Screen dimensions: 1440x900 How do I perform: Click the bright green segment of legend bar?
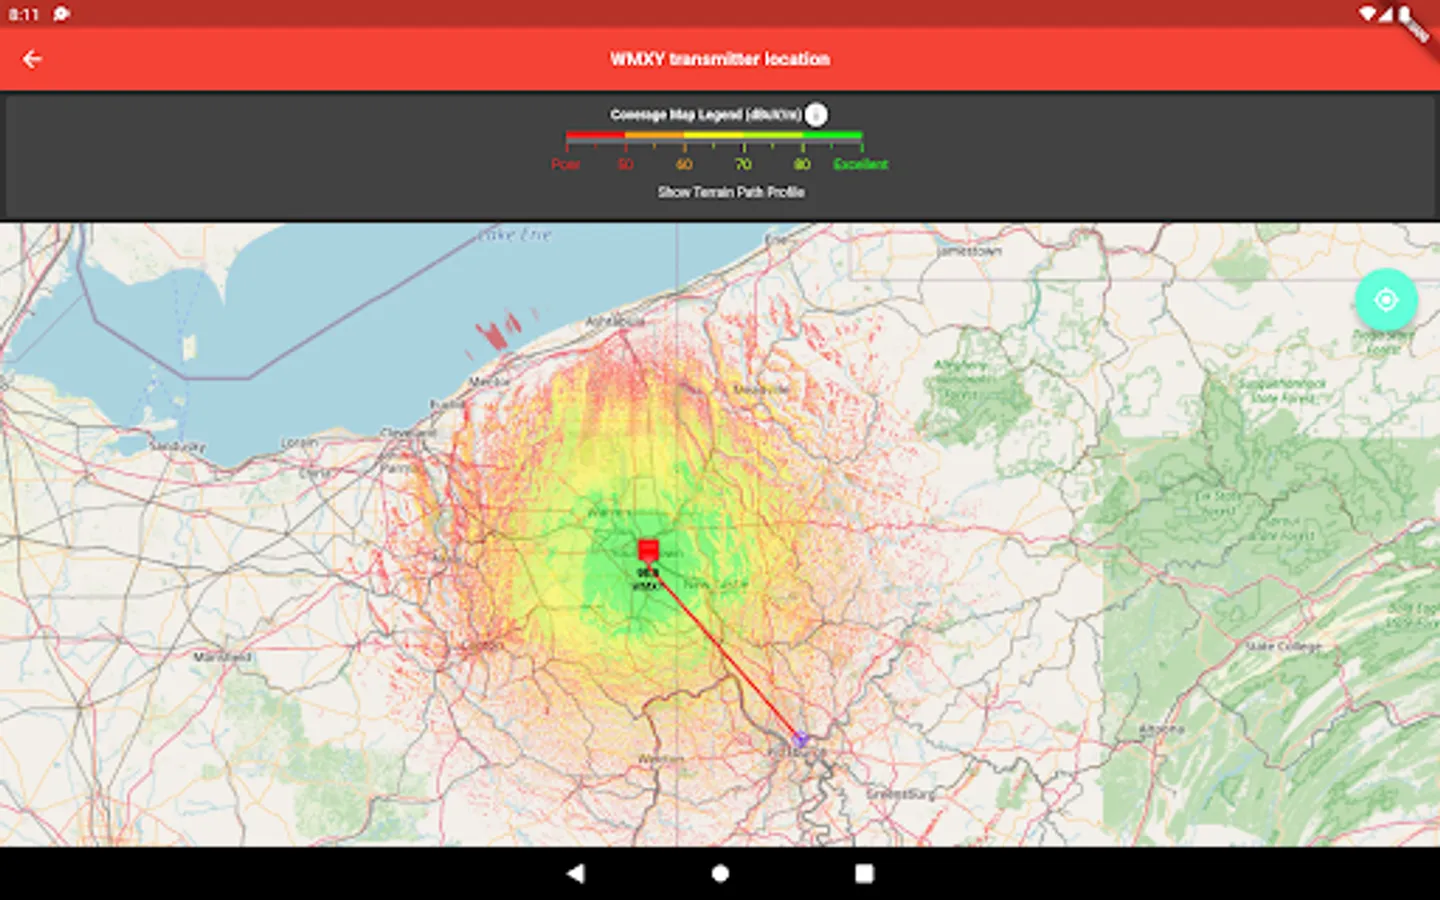[x=832, y=134]
